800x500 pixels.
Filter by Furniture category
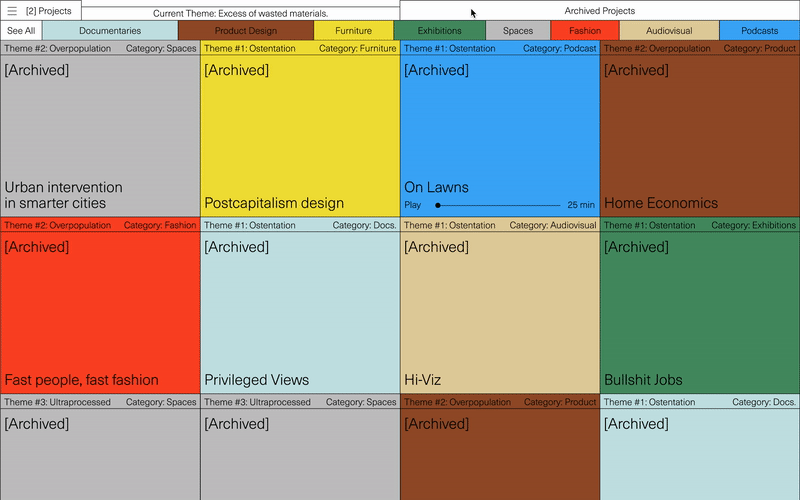tap(353, 31)
